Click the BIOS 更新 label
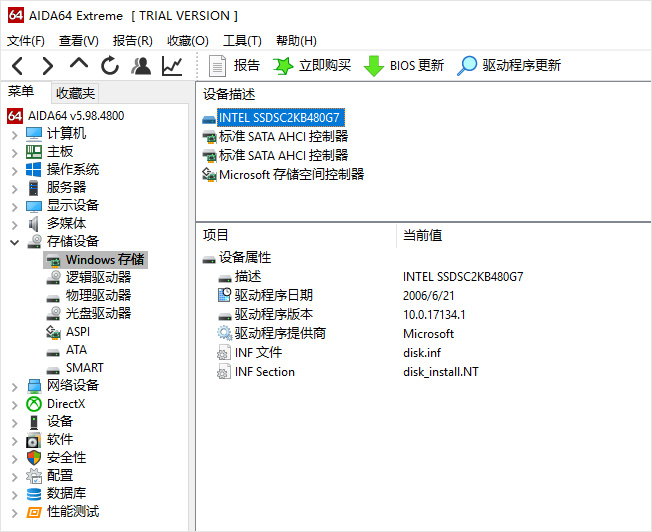 (x=417, y=65)
